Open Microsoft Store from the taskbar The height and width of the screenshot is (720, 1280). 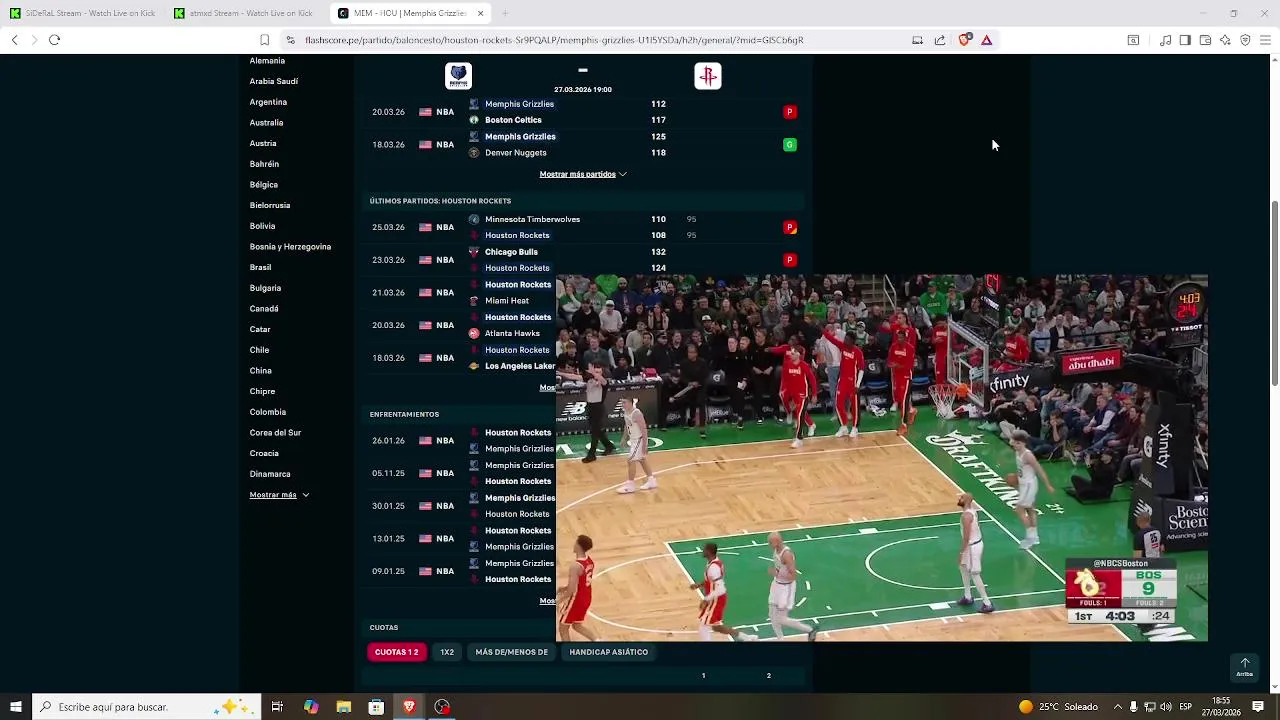pyautogui.click(x=376, y=707)
